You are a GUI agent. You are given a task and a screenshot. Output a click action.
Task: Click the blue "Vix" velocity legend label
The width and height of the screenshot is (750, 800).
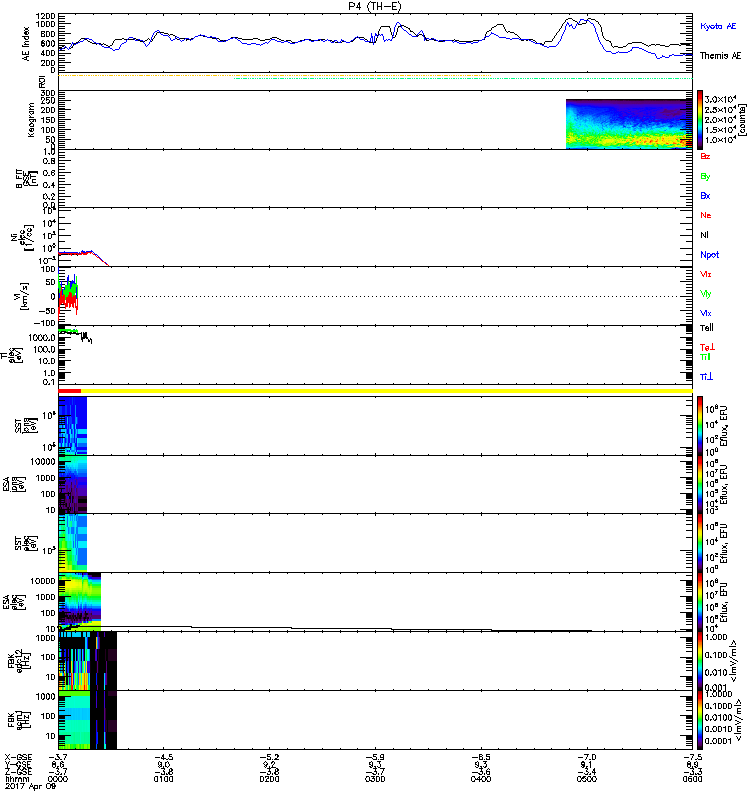[706, 313]
